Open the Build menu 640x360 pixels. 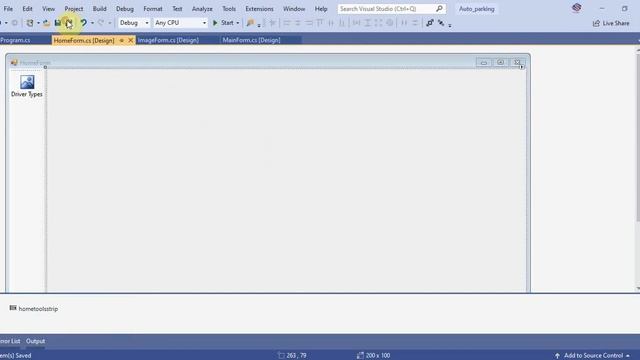pyautogui.click(x=99, y=9)
